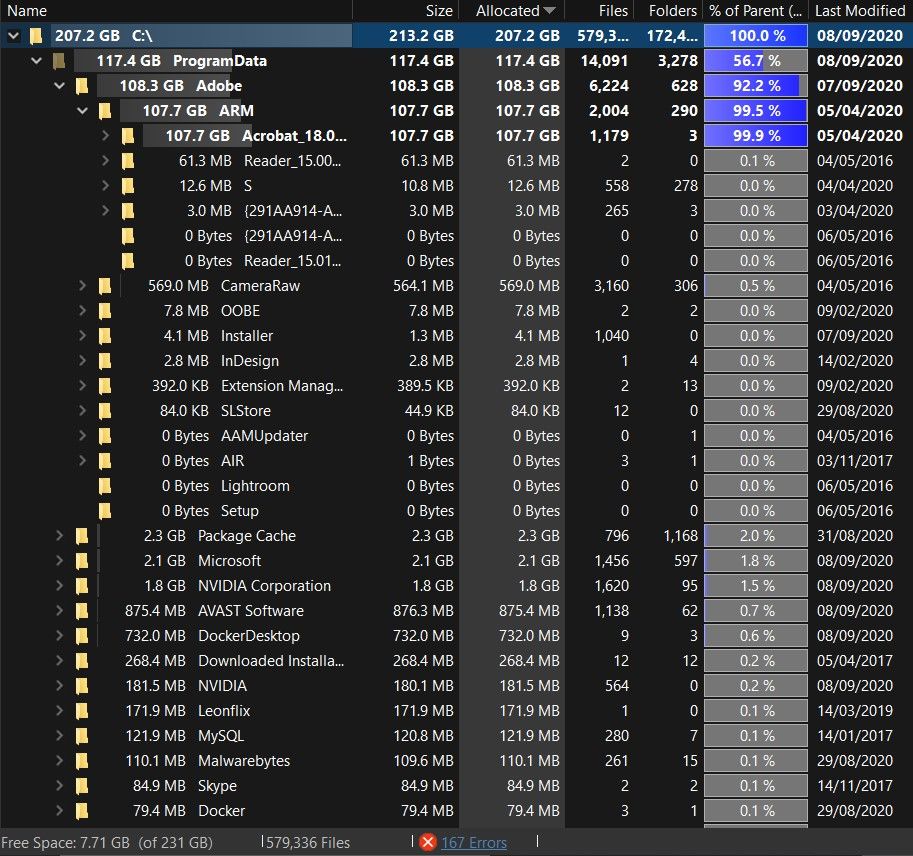Click the AIR folder icon
Screen dimensions: 913x856
click(105, 461)
